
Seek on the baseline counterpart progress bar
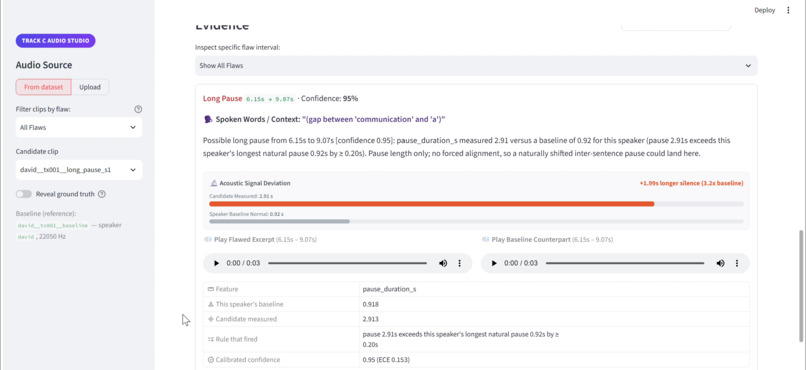tap(625, 263)
